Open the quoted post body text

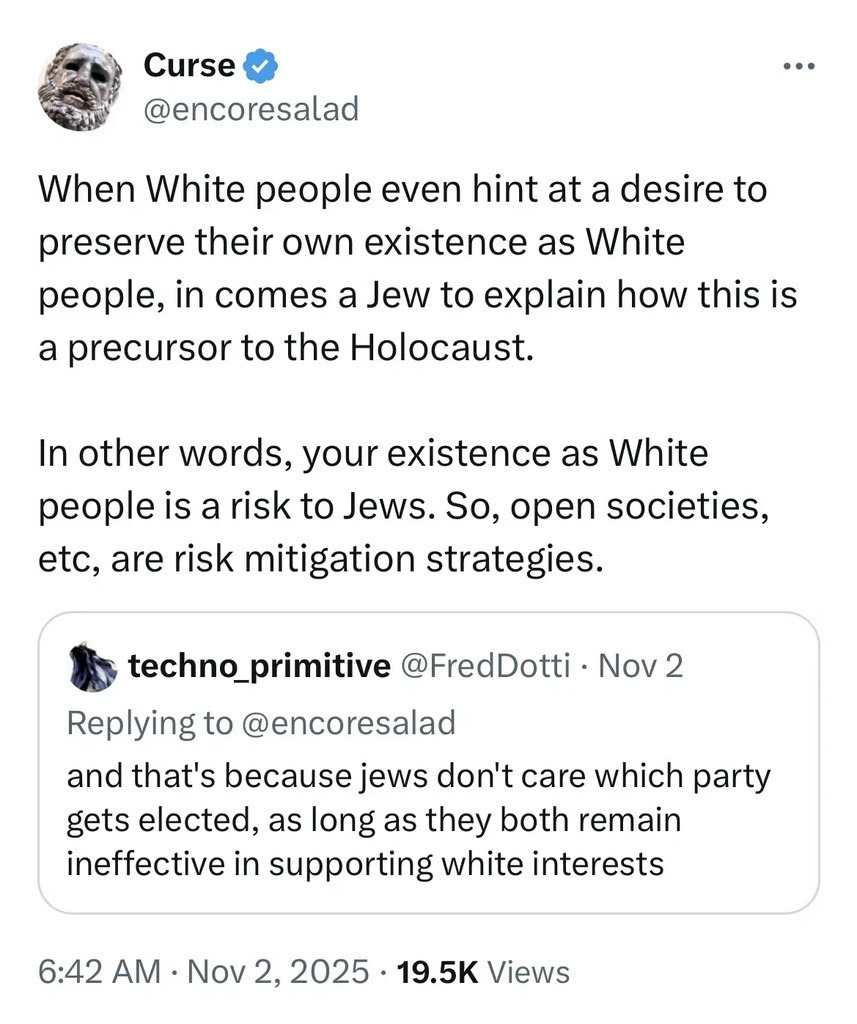[418, 819]
